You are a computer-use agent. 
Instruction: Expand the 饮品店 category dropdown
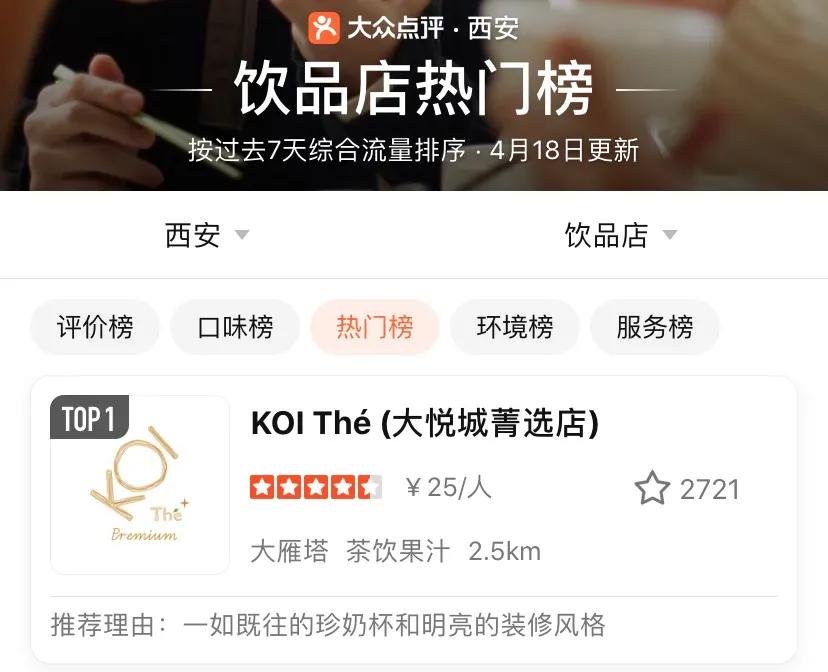620,235
